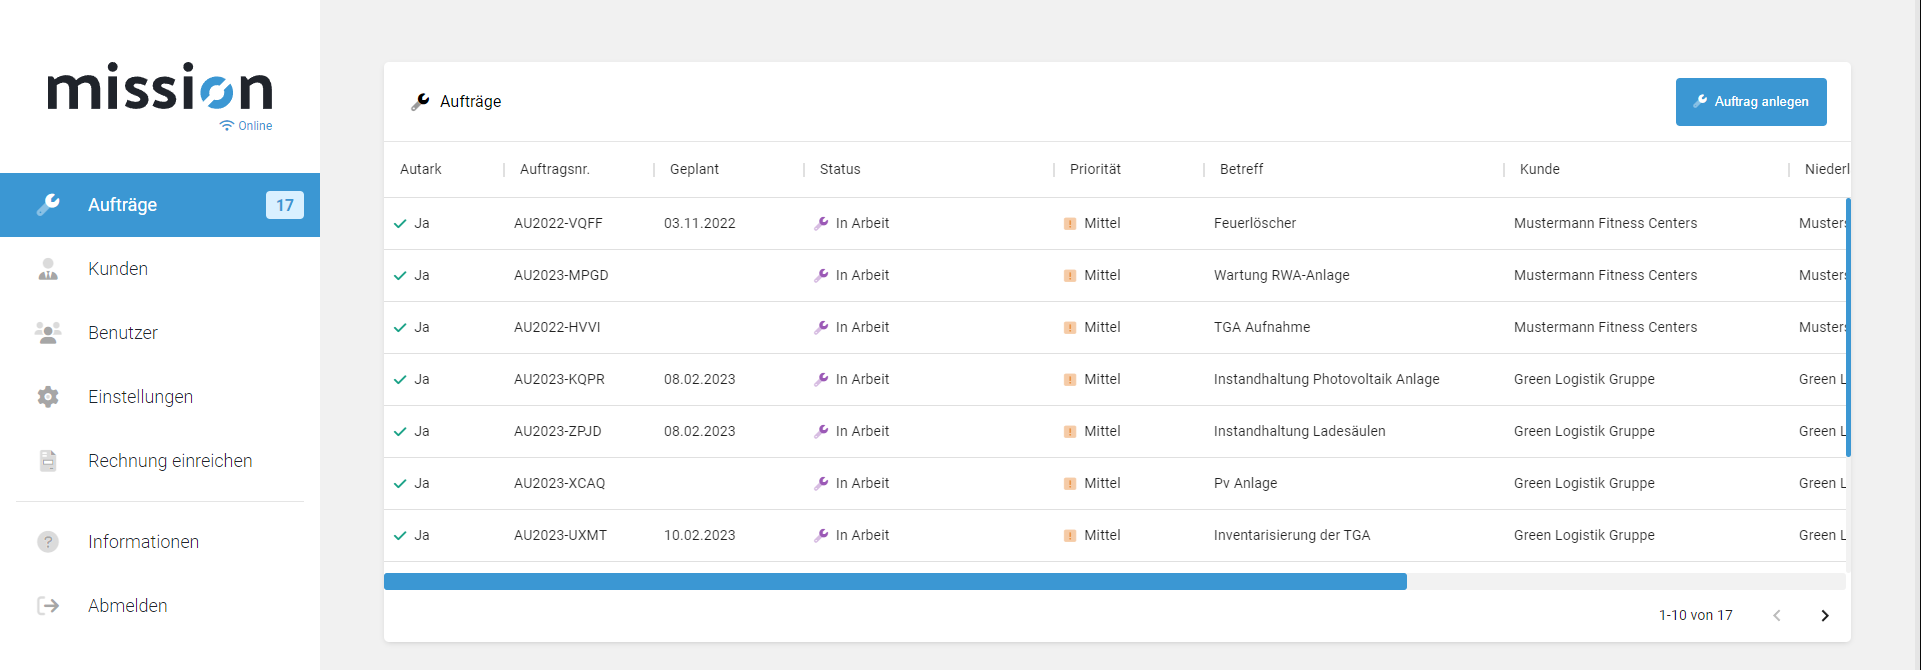Screen dimensions: 1921x670
Task: Sort by the Priorität column header
Action: click(1095, 170)
